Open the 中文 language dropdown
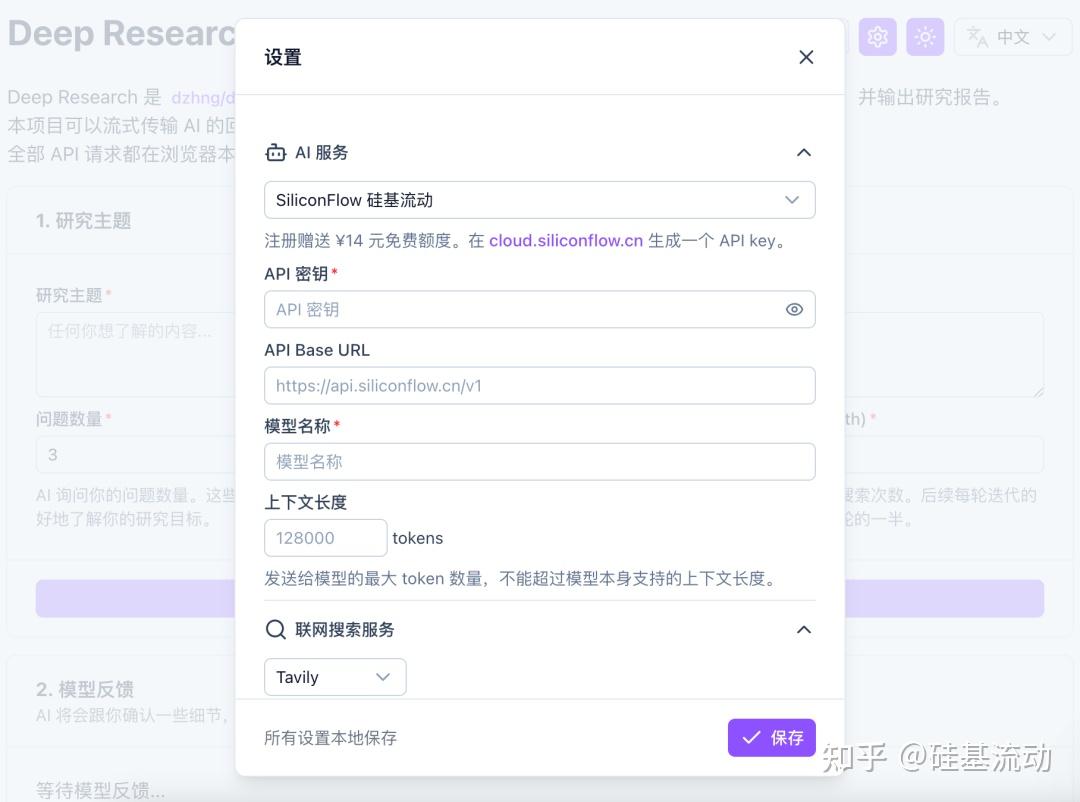Screen dimensions: 1080x802 click(1012, 37)
